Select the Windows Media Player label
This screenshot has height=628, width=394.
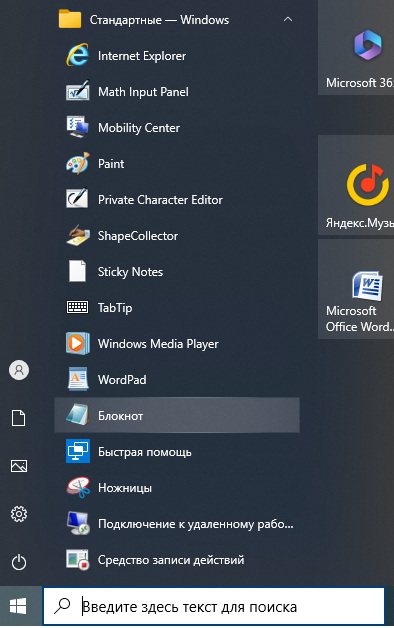coord(158,344)
